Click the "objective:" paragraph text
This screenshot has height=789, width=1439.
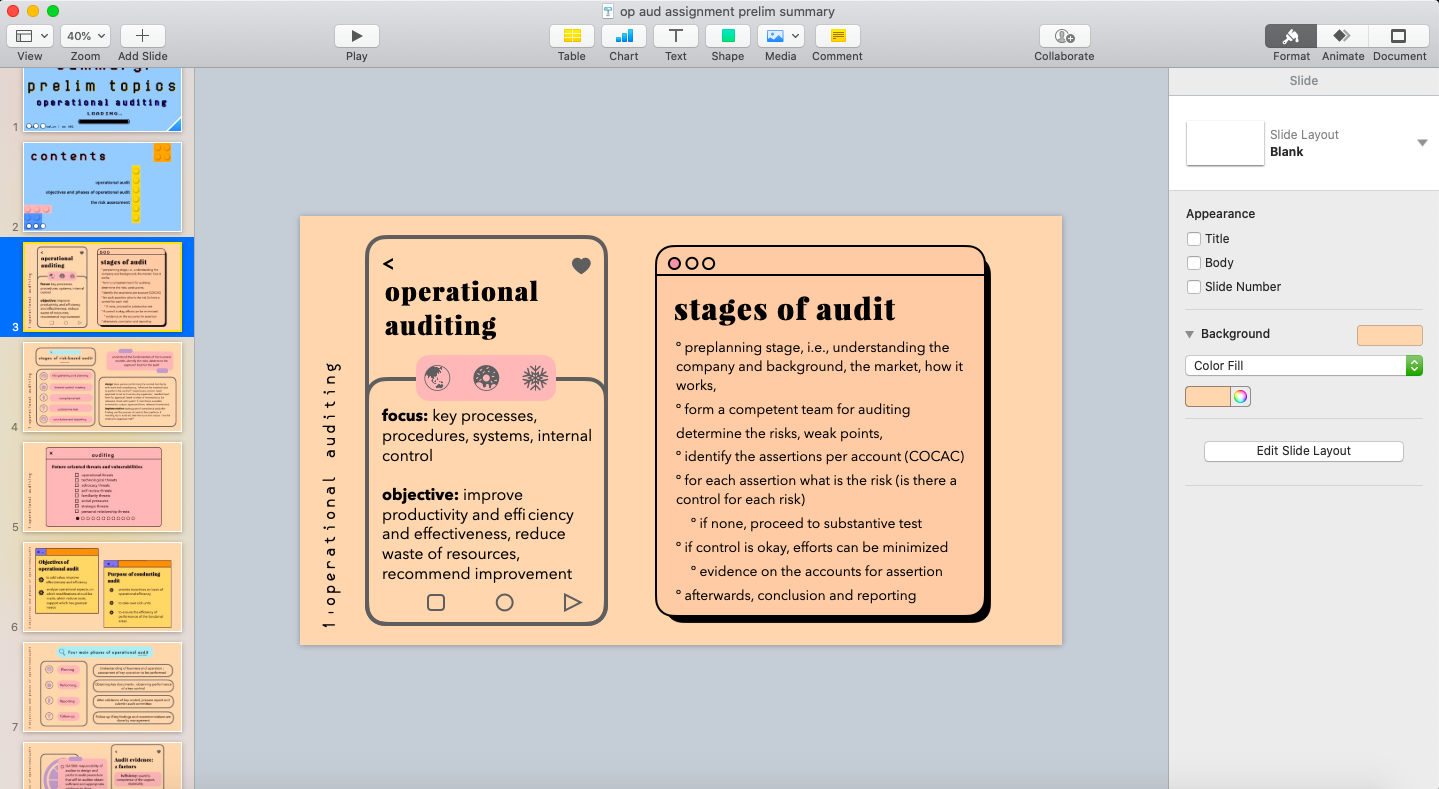478,534
